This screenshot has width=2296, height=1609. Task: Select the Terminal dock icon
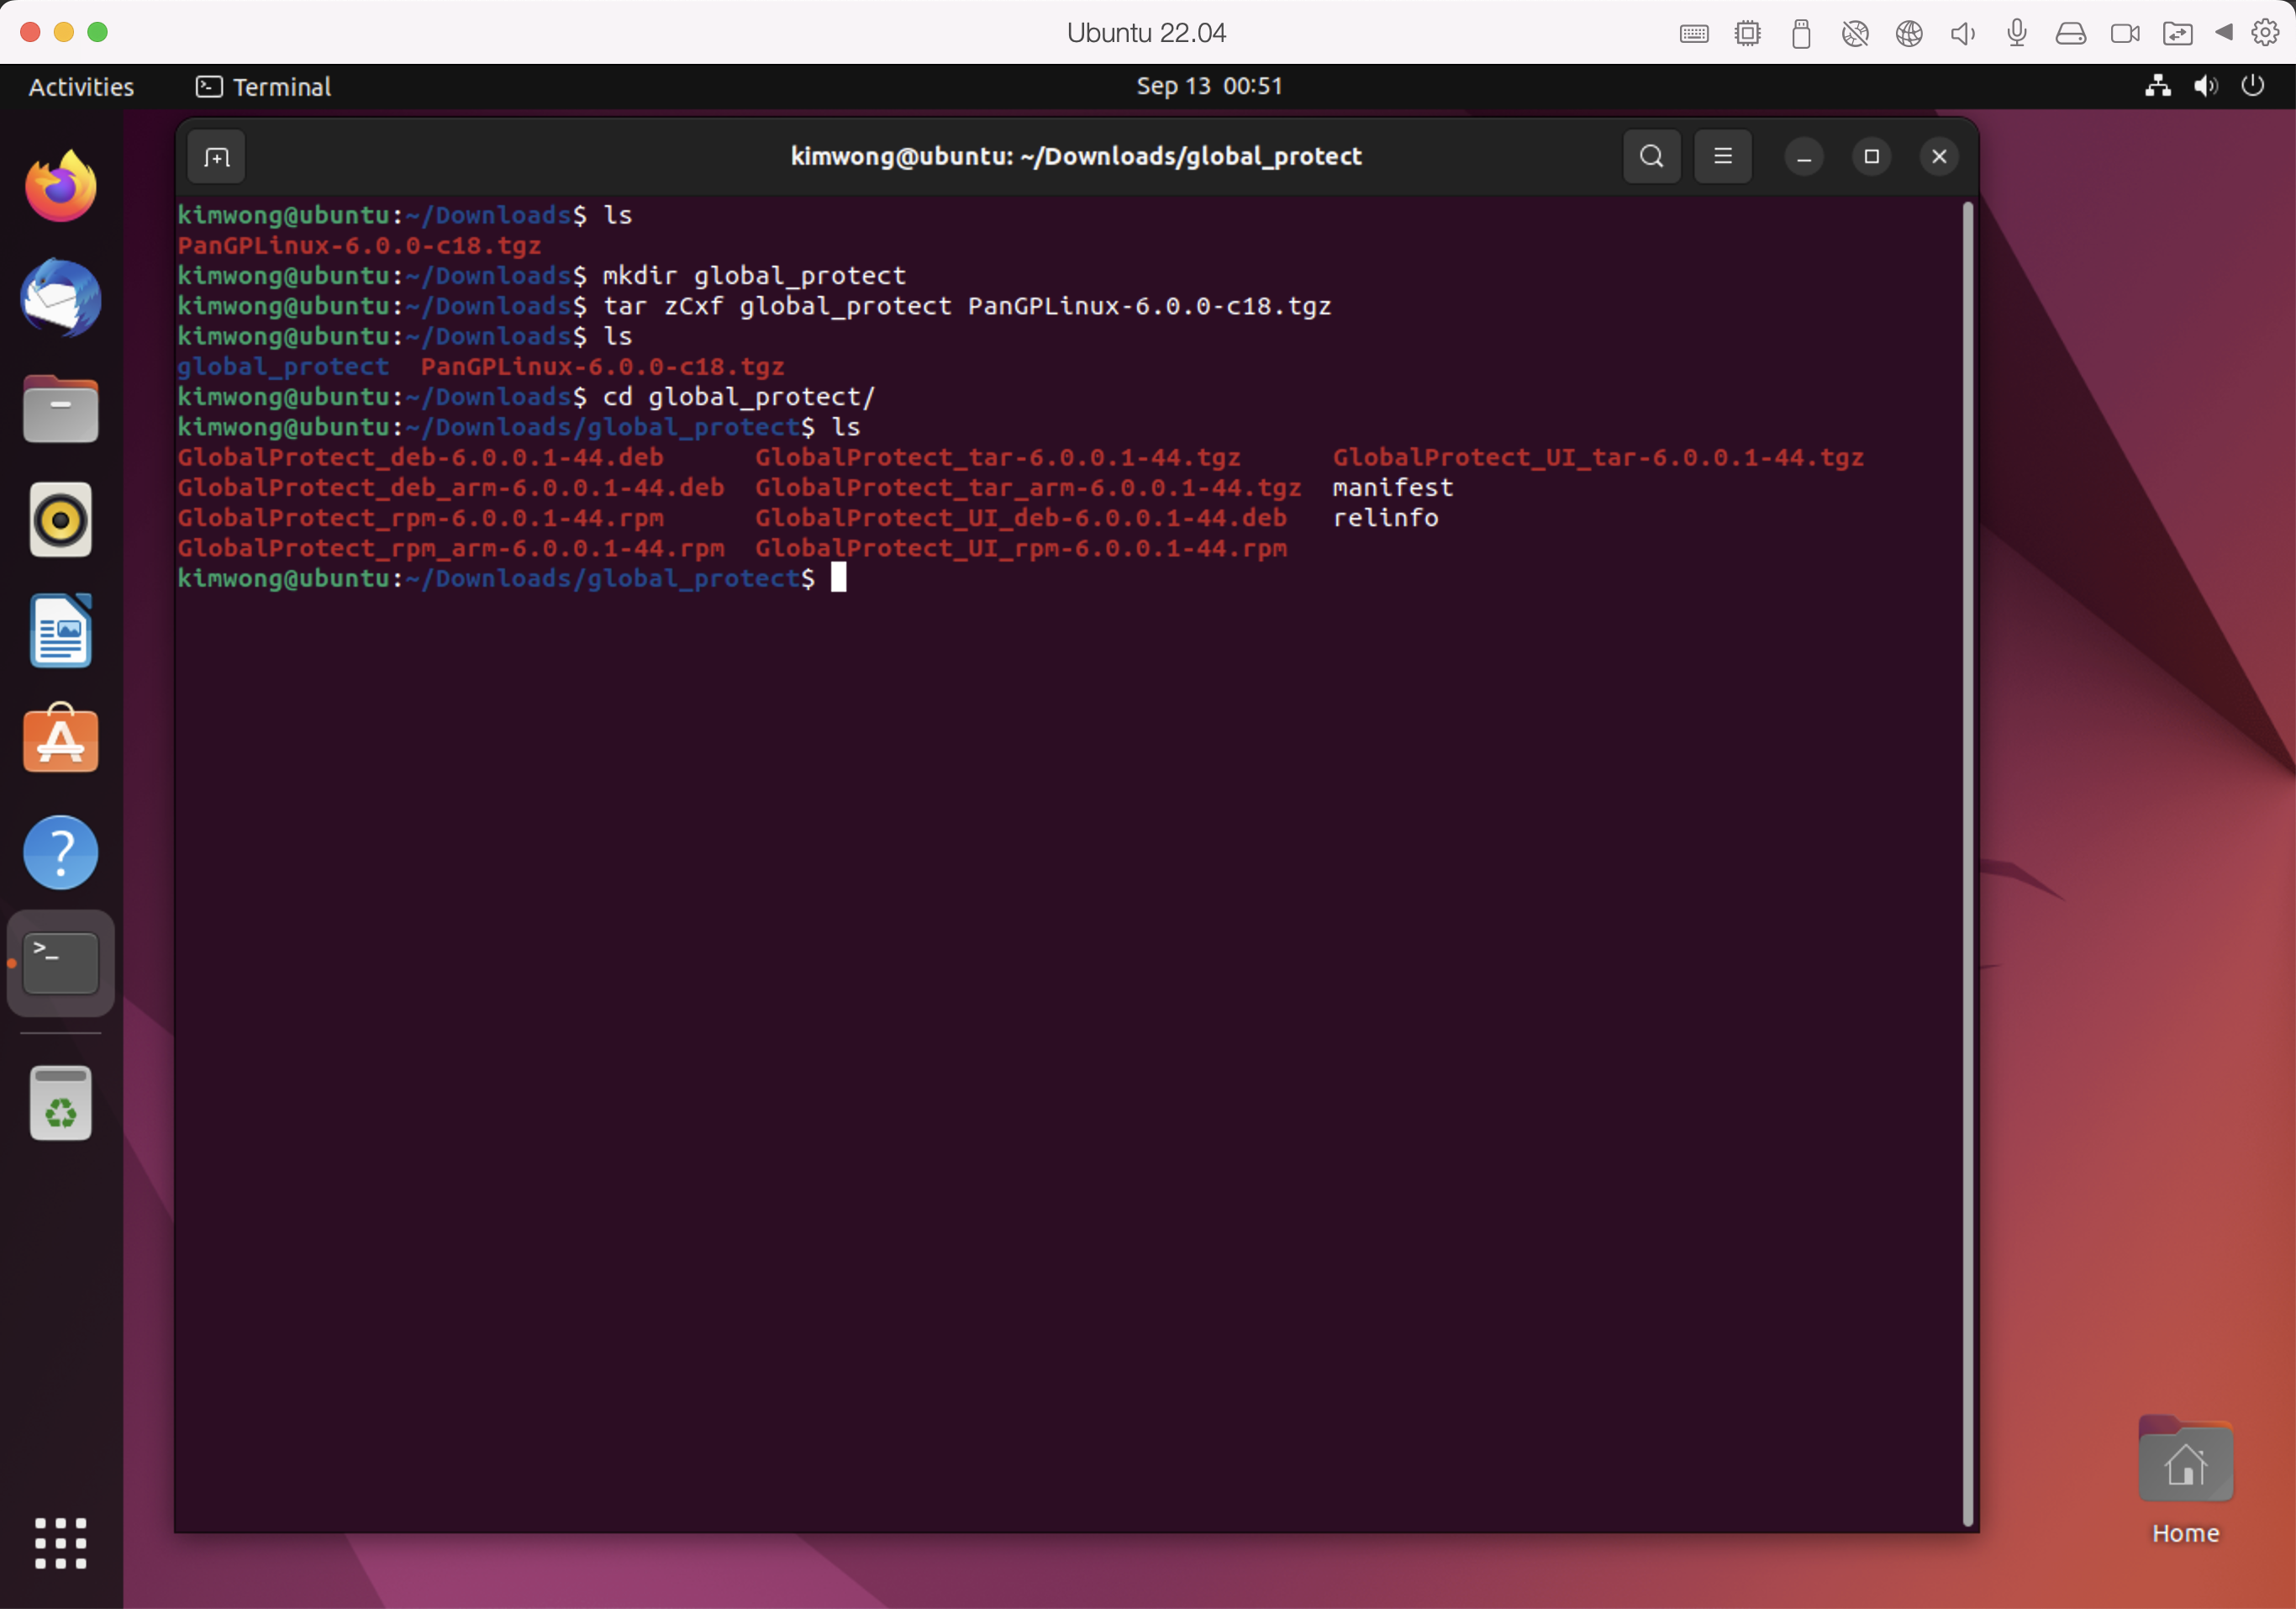click(61, 963)
